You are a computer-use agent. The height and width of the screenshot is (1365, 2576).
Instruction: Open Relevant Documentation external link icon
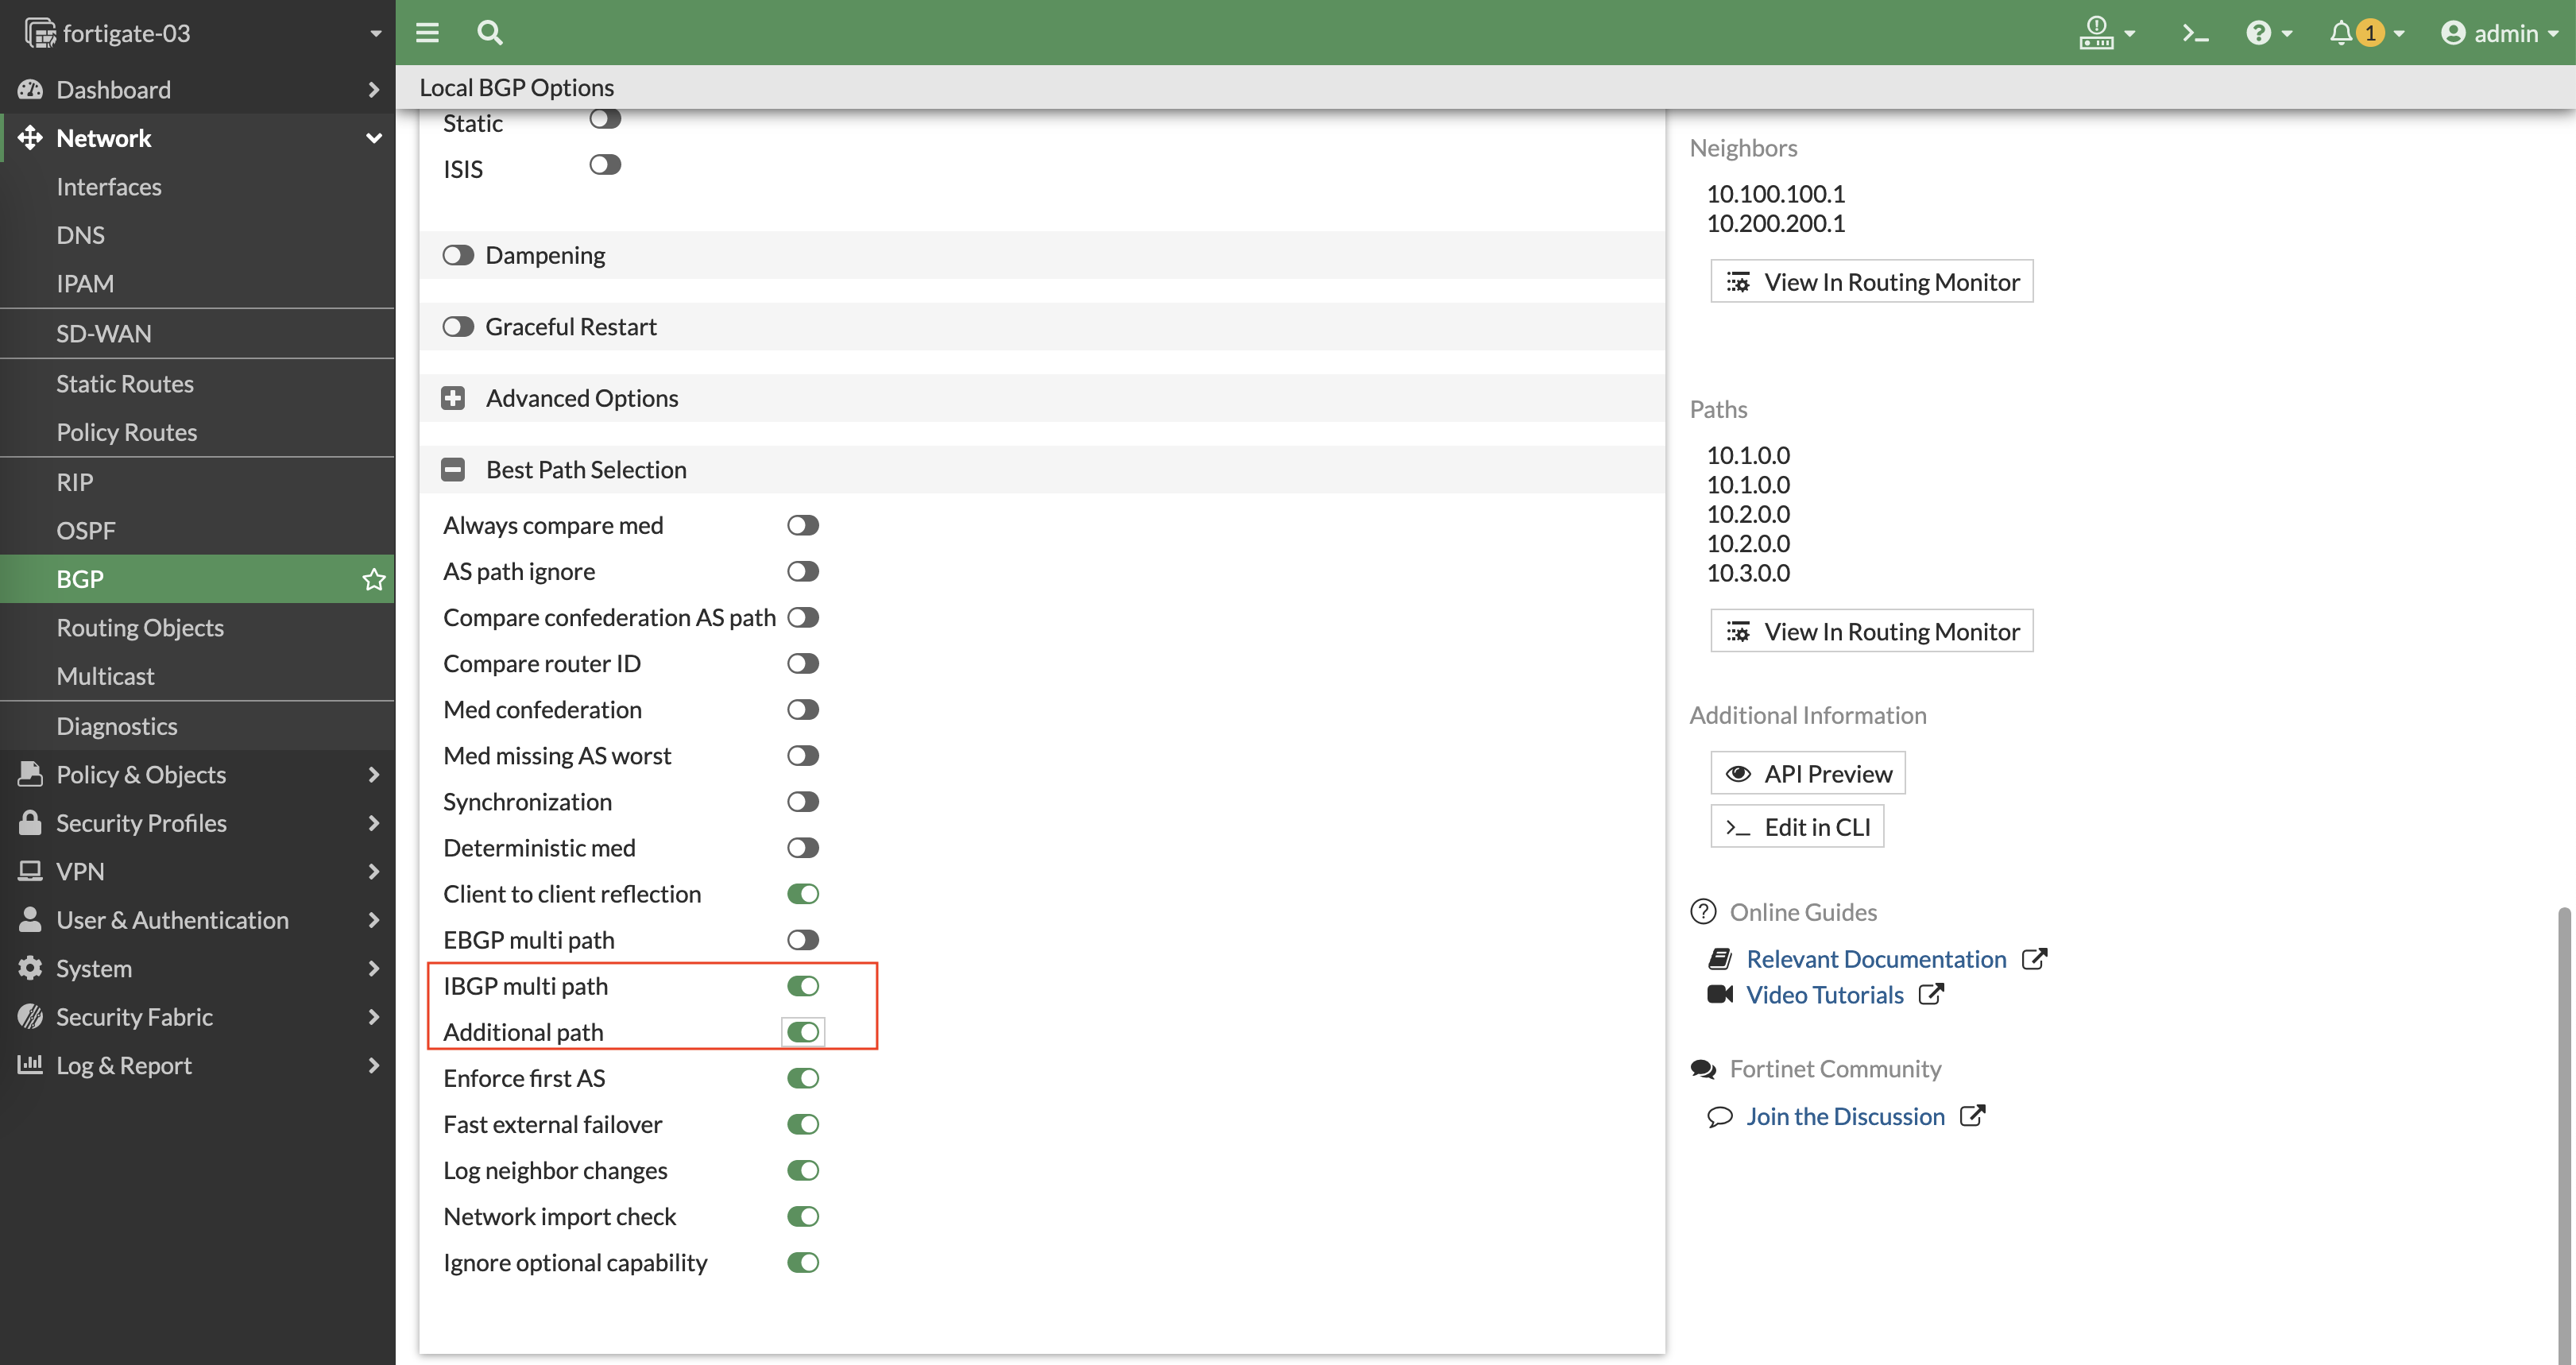(2034, 959)
